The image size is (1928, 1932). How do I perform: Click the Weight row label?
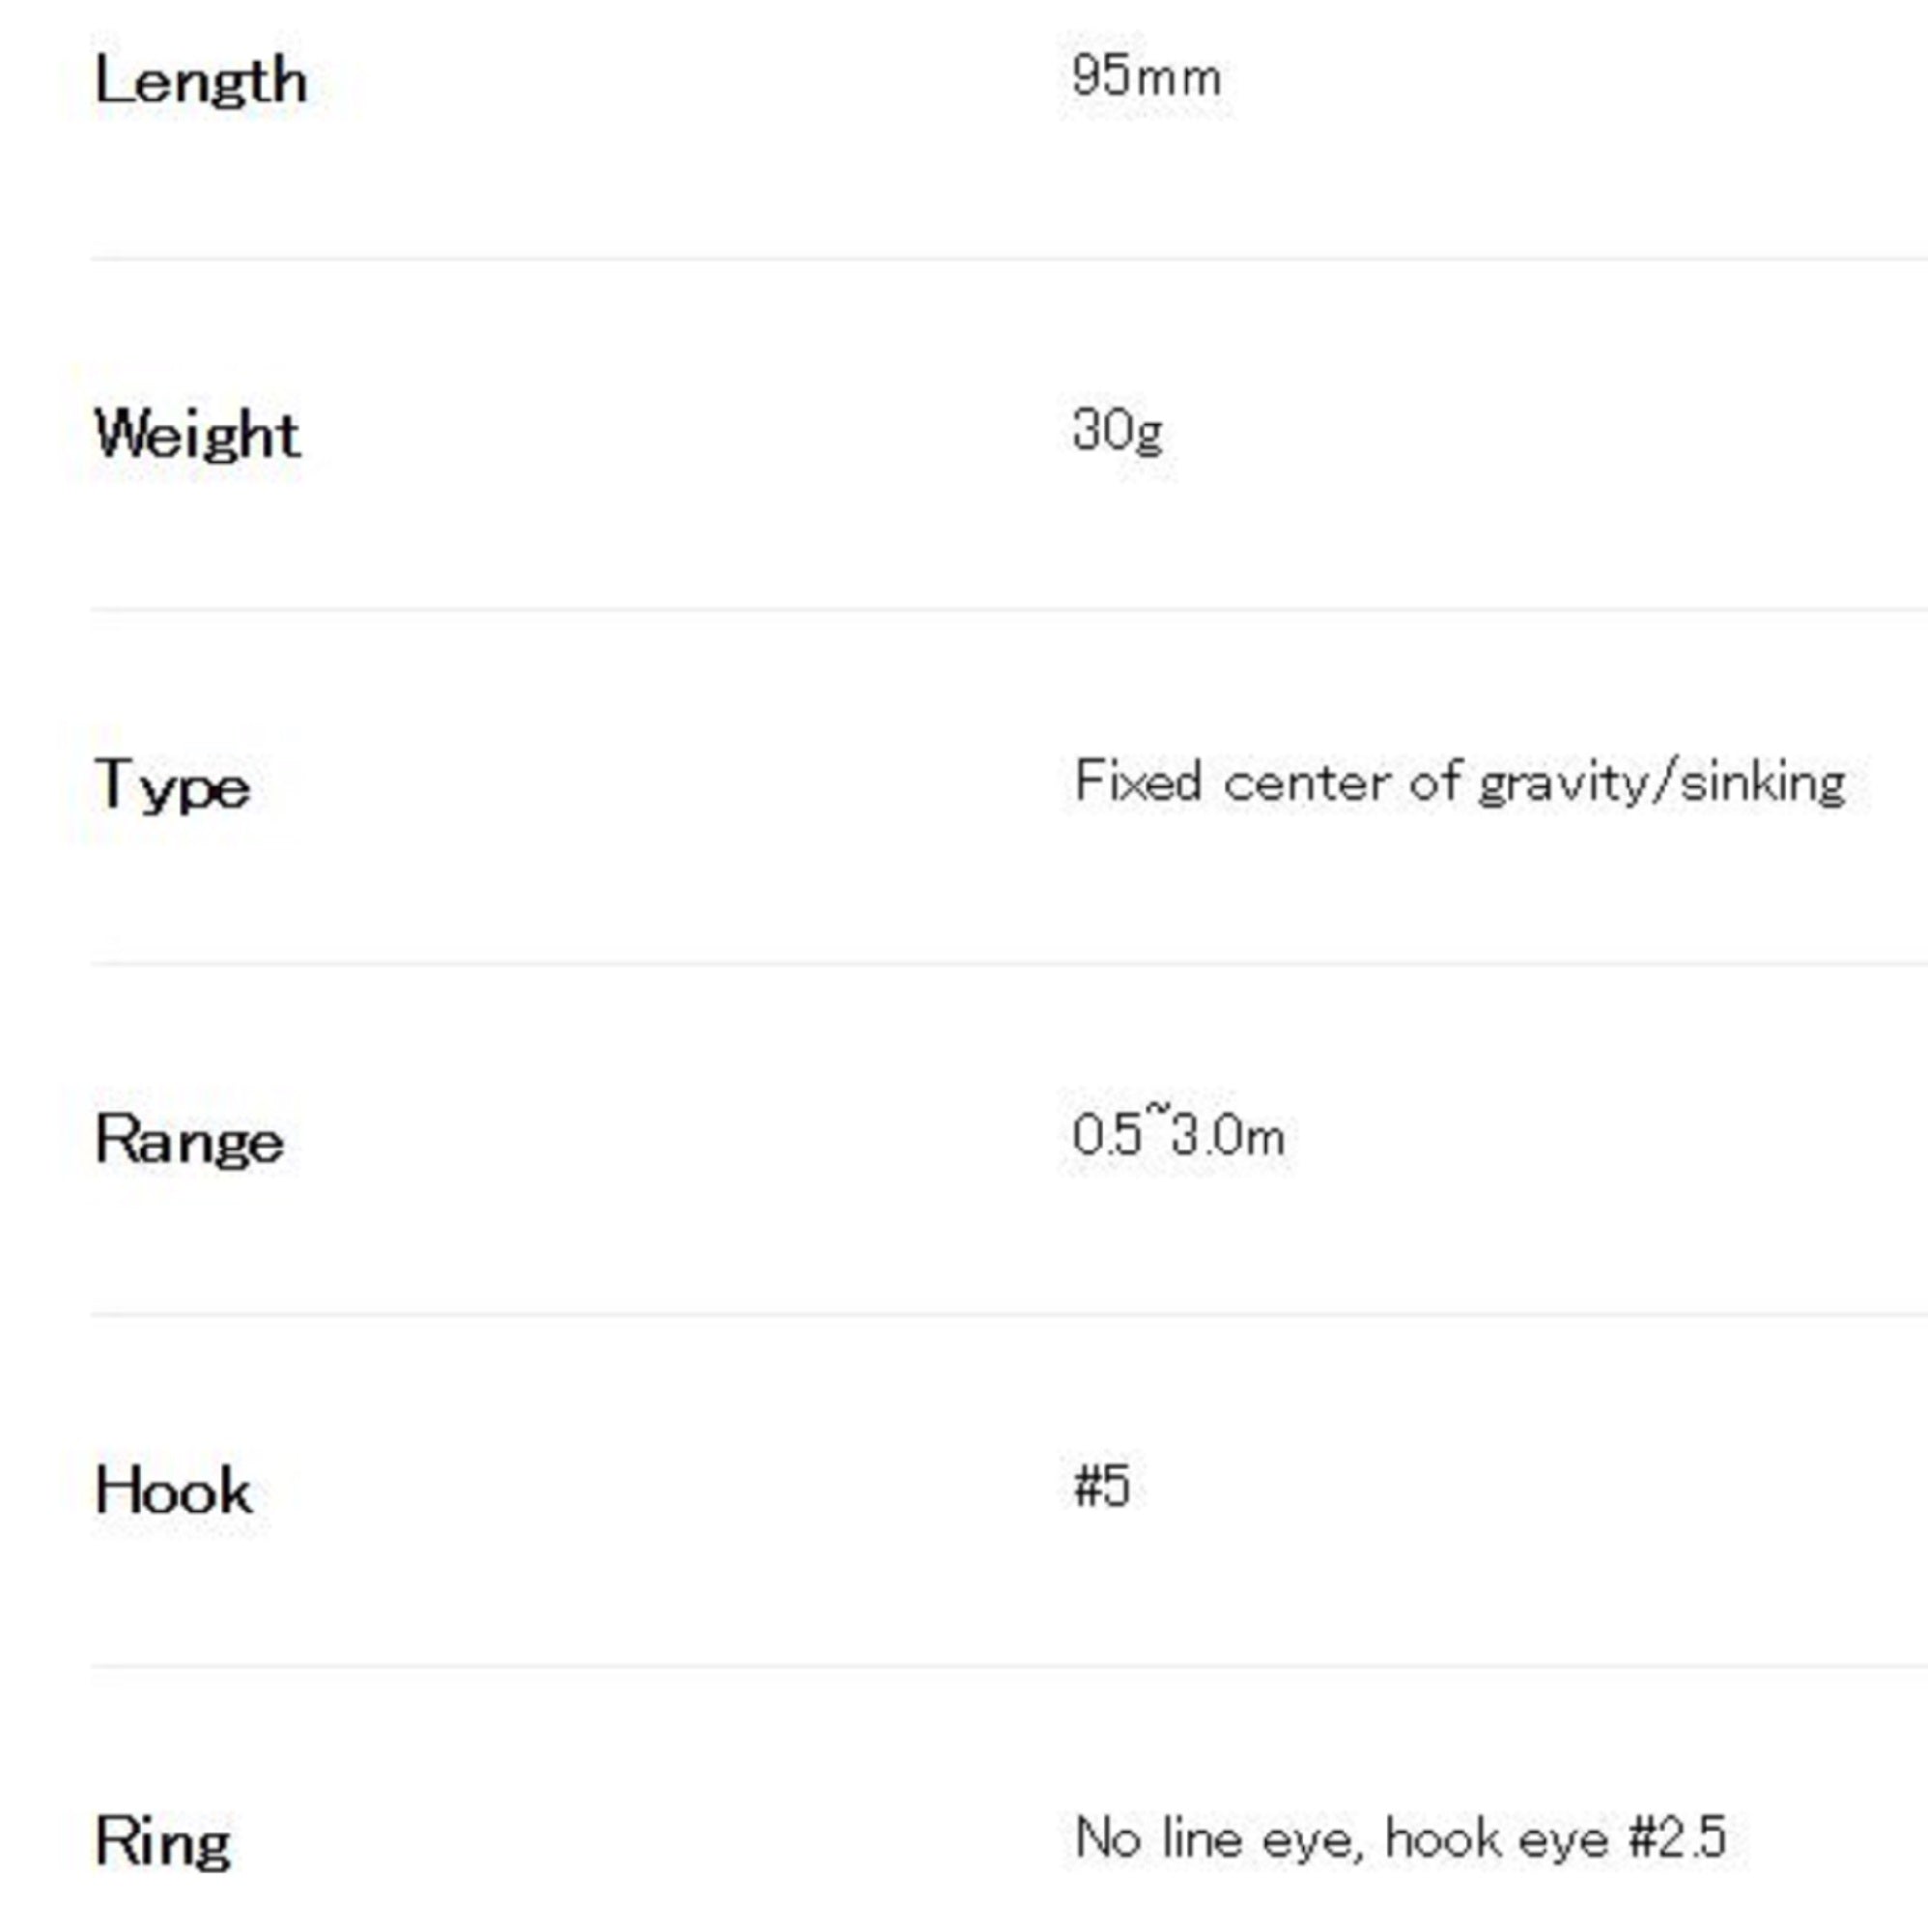point(197,435)
